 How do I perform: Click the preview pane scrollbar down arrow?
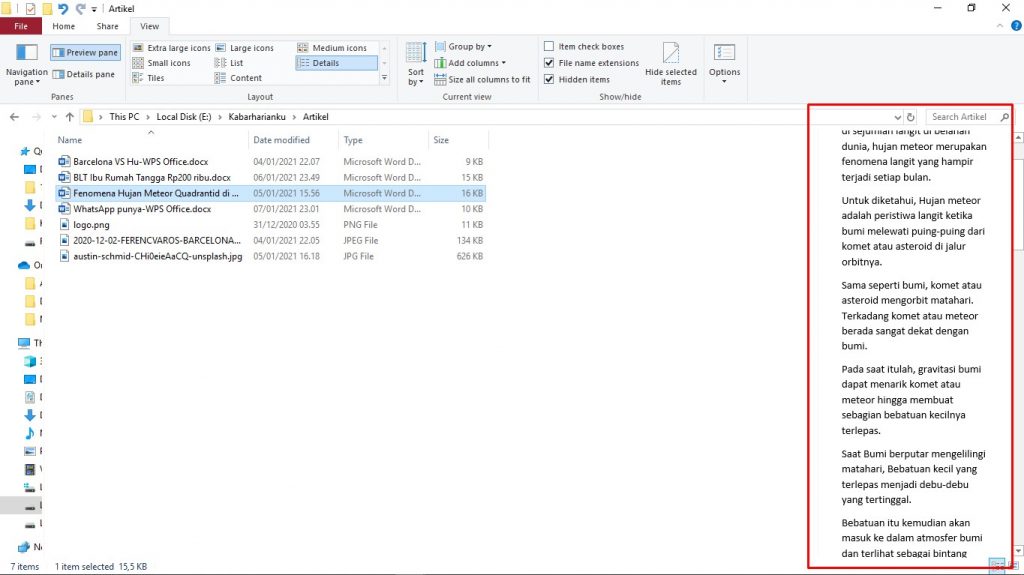pos(1018,551)
